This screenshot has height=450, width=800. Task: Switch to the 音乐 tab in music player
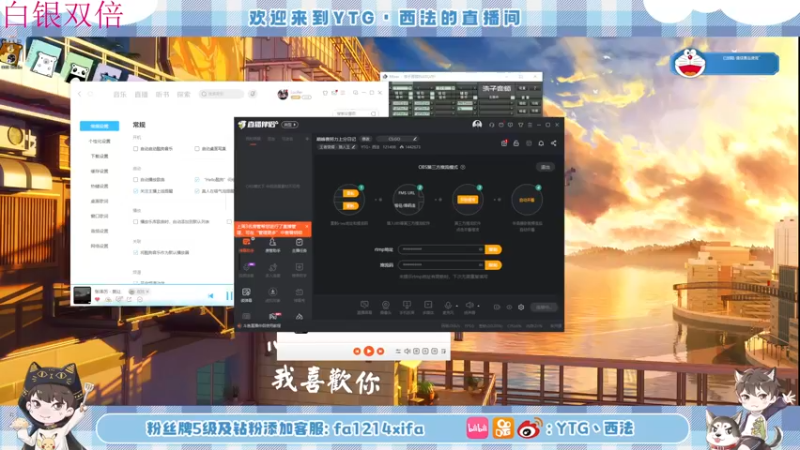tap(120, 94)
